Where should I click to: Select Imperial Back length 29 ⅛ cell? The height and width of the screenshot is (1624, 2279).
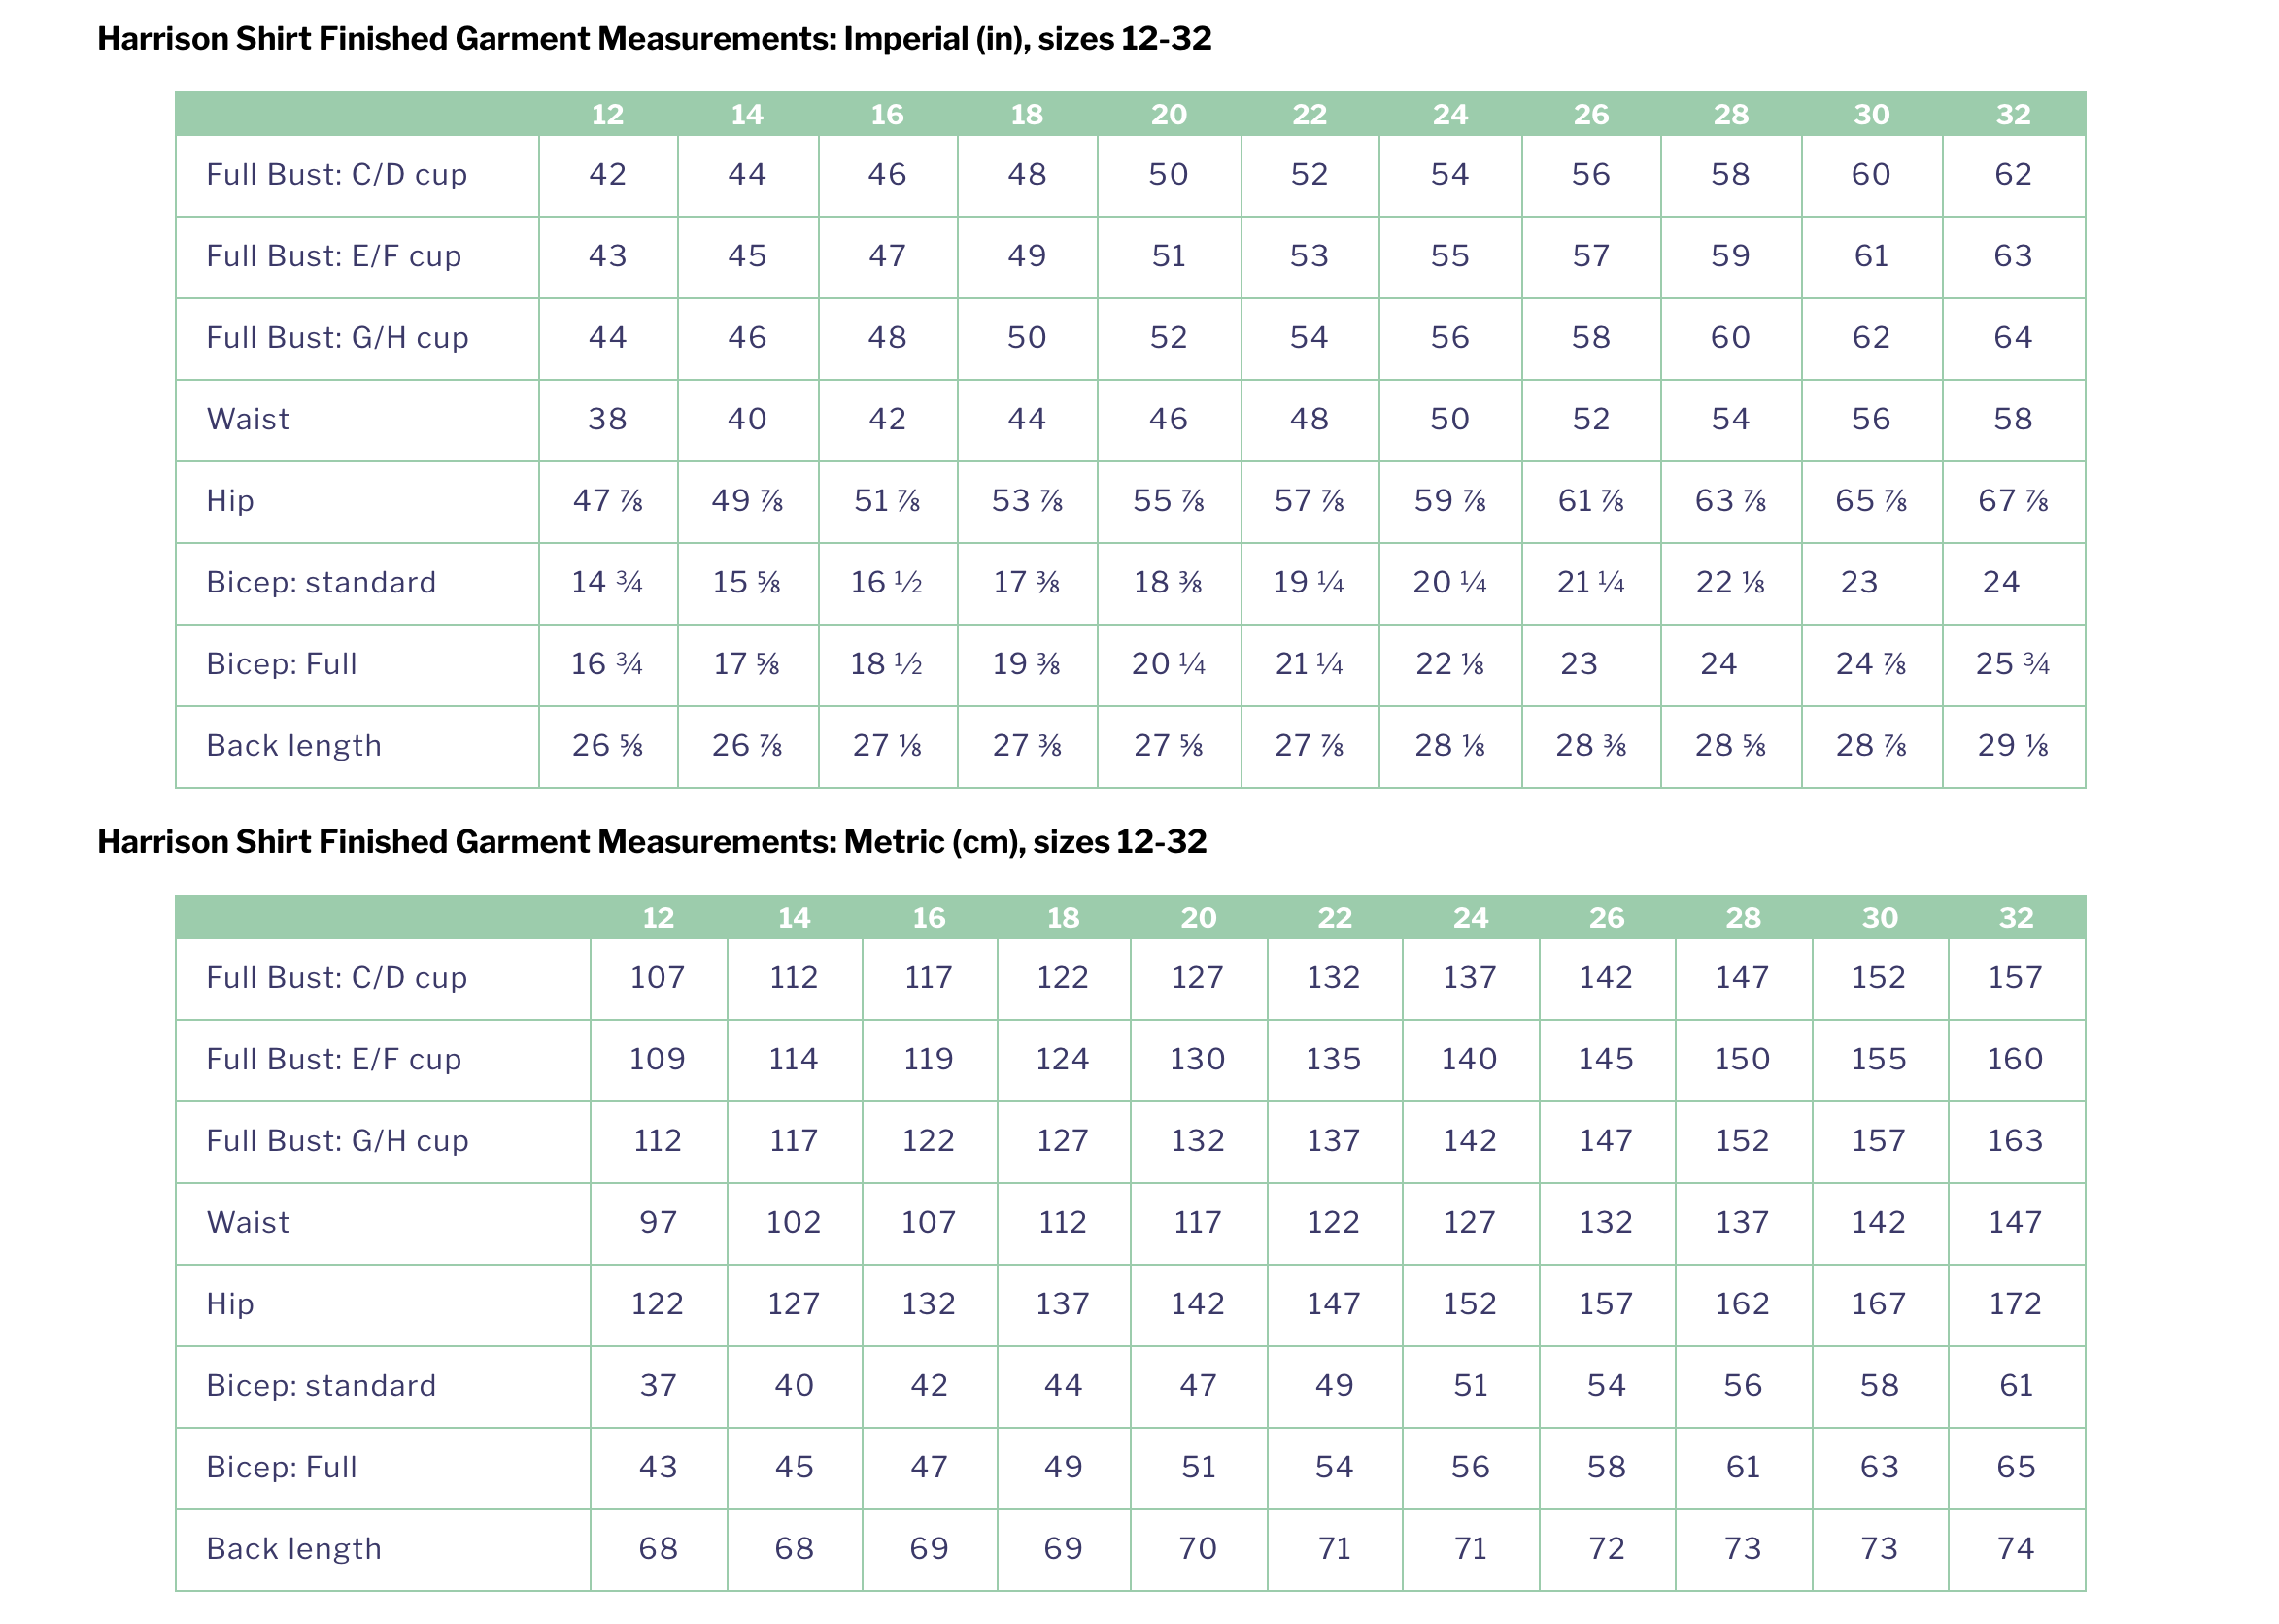click(x=2013, y=745)
